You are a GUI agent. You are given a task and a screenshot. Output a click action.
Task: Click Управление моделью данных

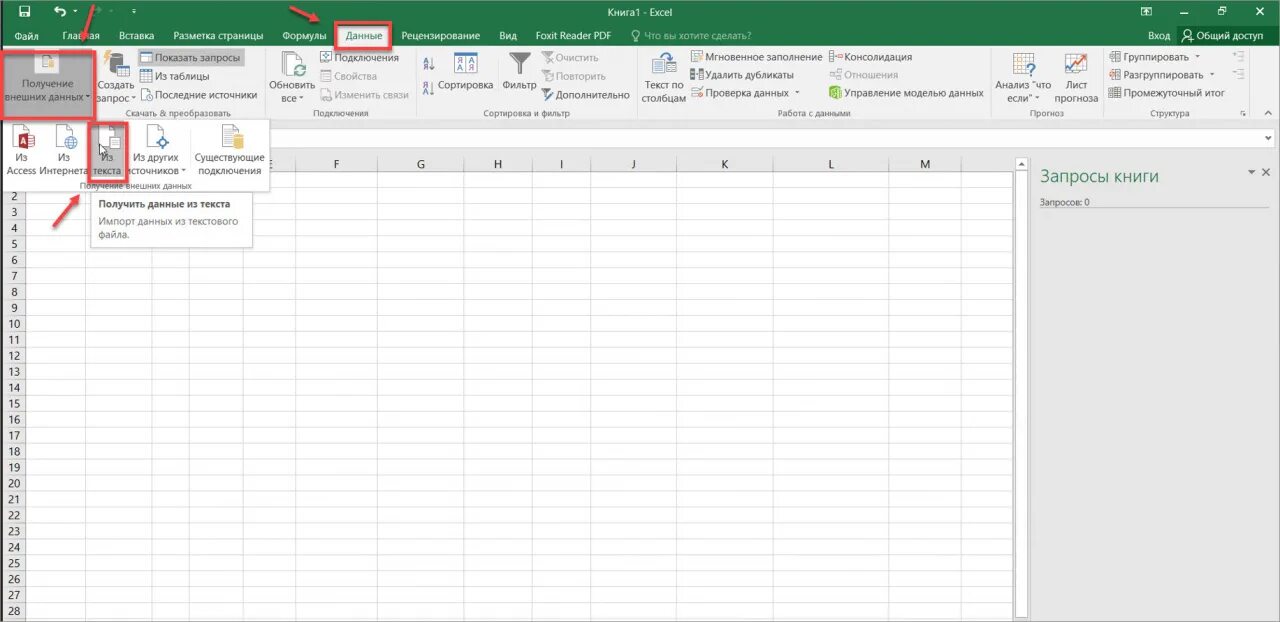click(x=906, y=93)
